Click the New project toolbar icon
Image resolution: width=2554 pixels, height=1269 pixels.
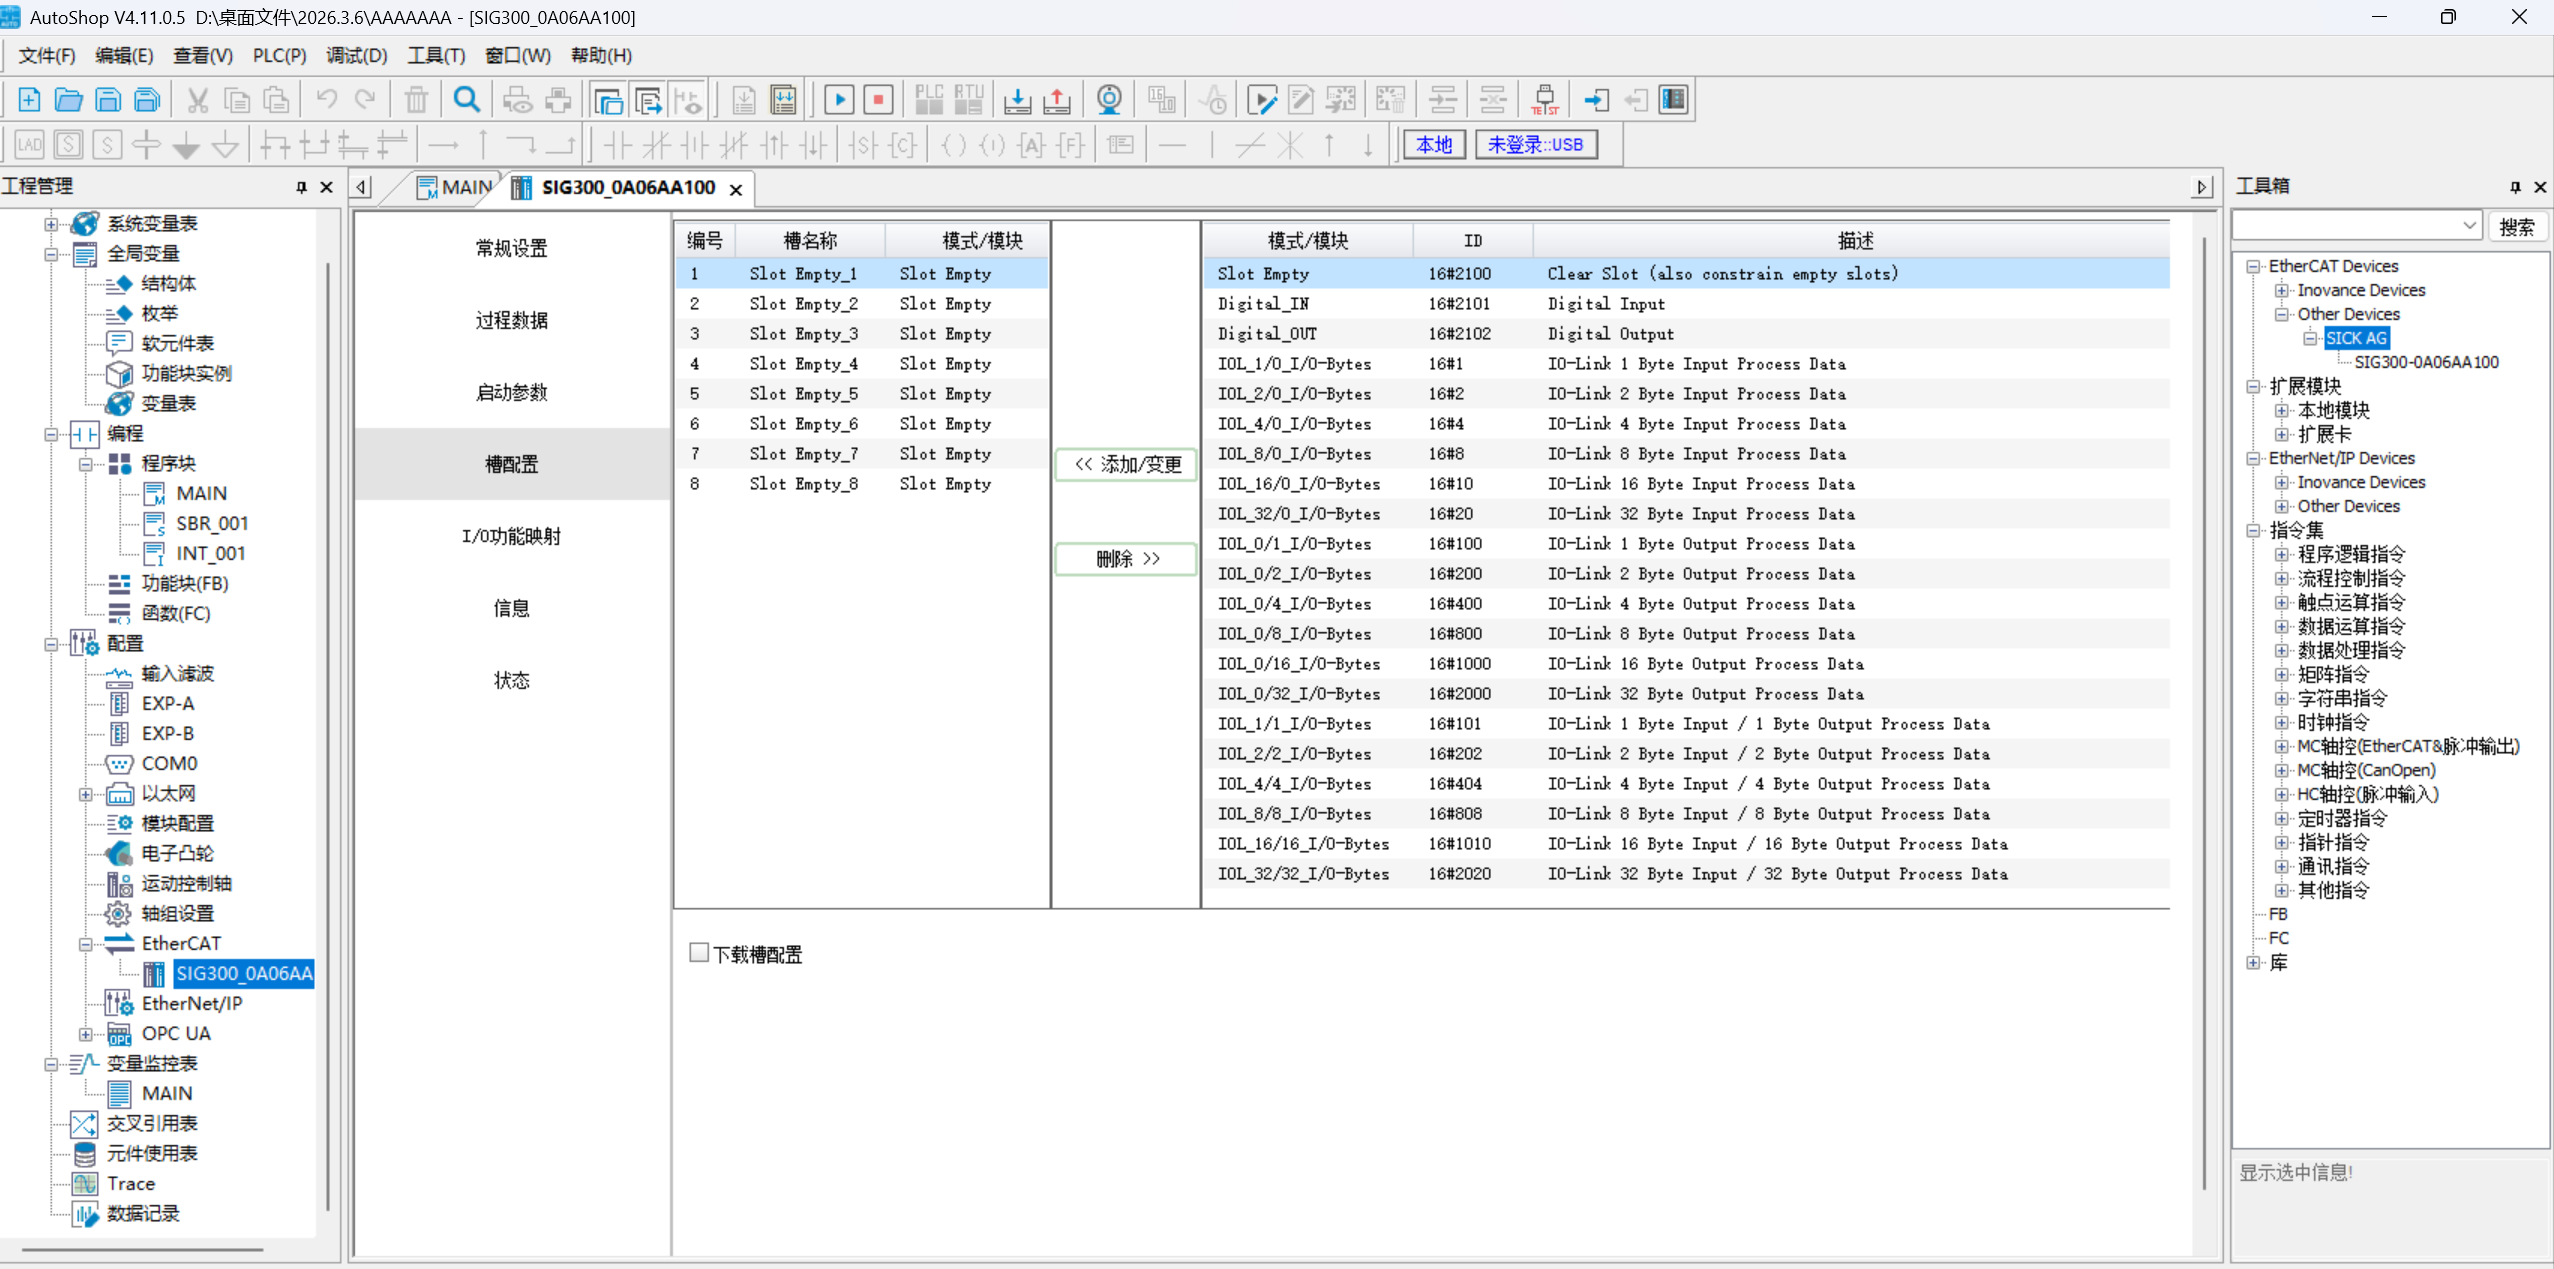point(29,100)
